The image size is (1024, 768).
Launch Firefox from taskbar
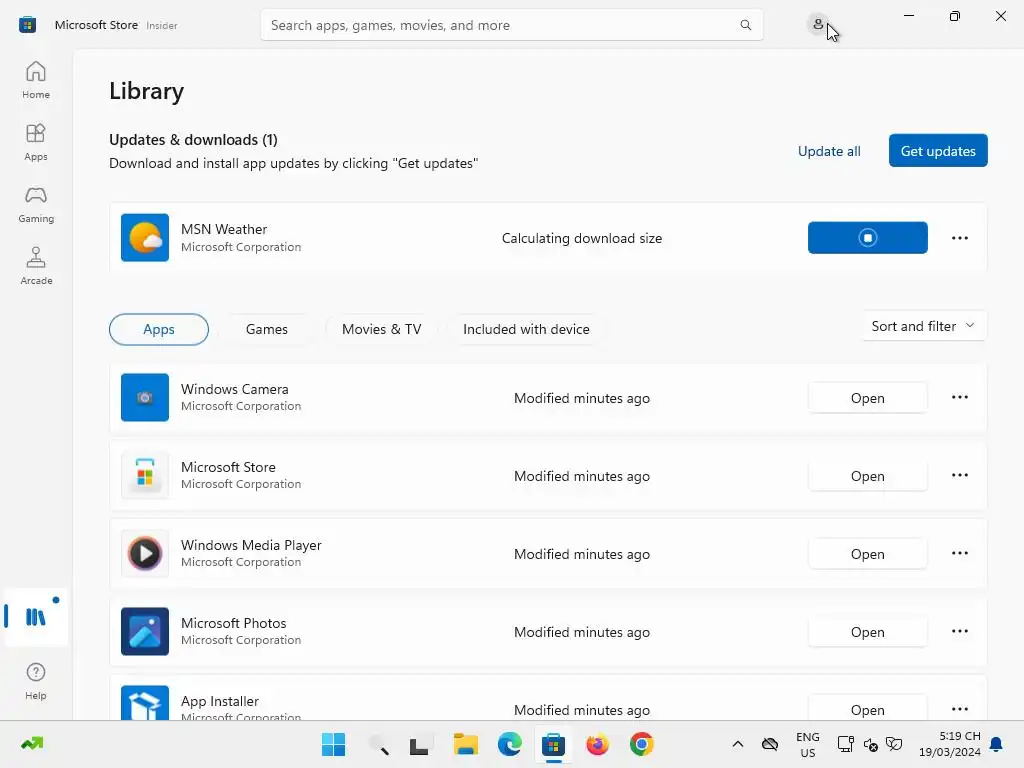coord(598,744)
